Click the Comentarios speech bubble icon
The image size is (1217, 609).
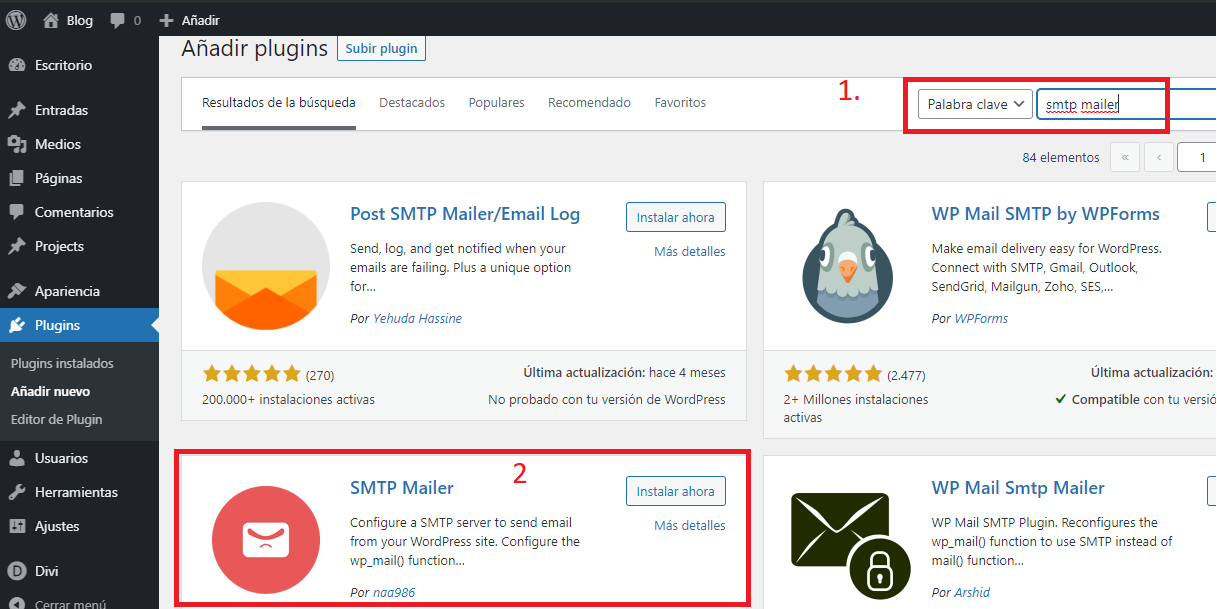point(17,212)
